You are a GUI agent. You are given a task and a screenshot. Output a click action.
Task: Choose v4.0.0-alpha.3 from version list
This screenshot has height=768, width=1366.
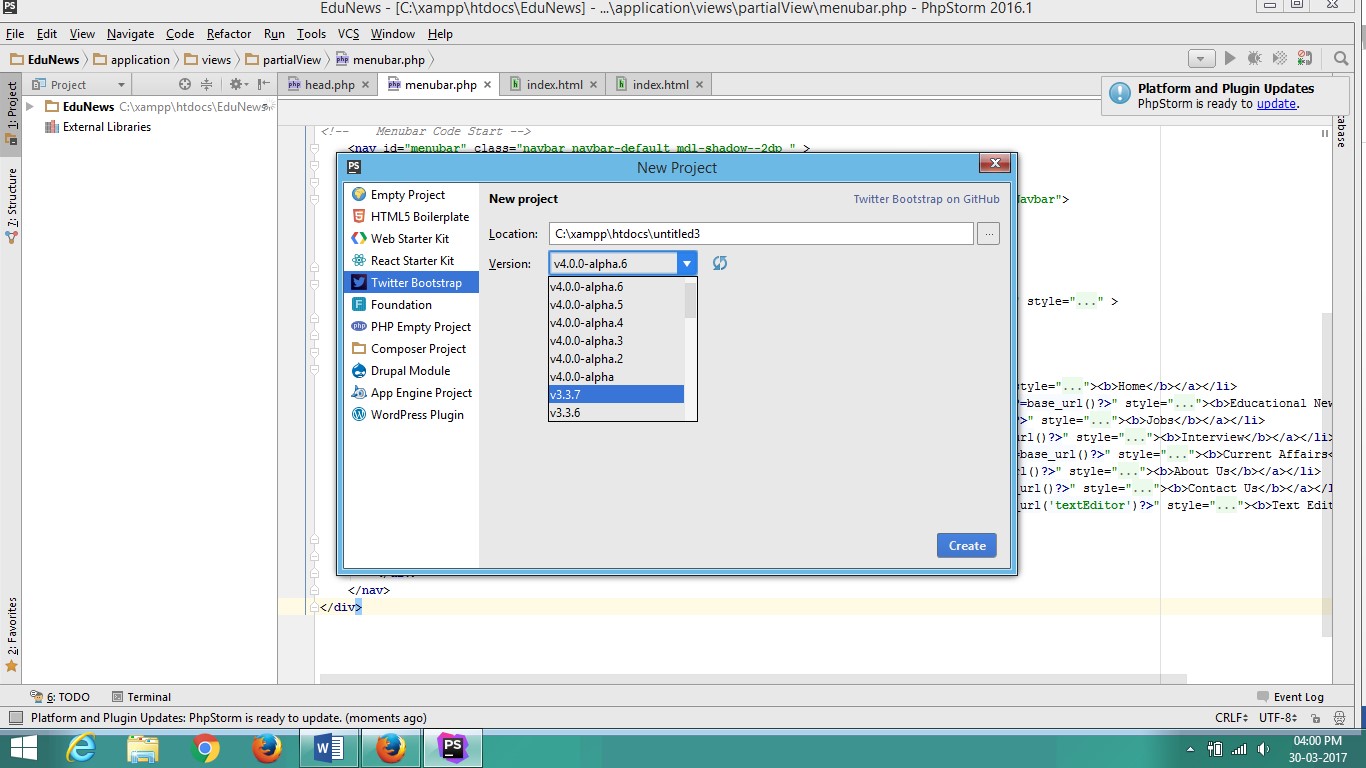pos(616,341)
